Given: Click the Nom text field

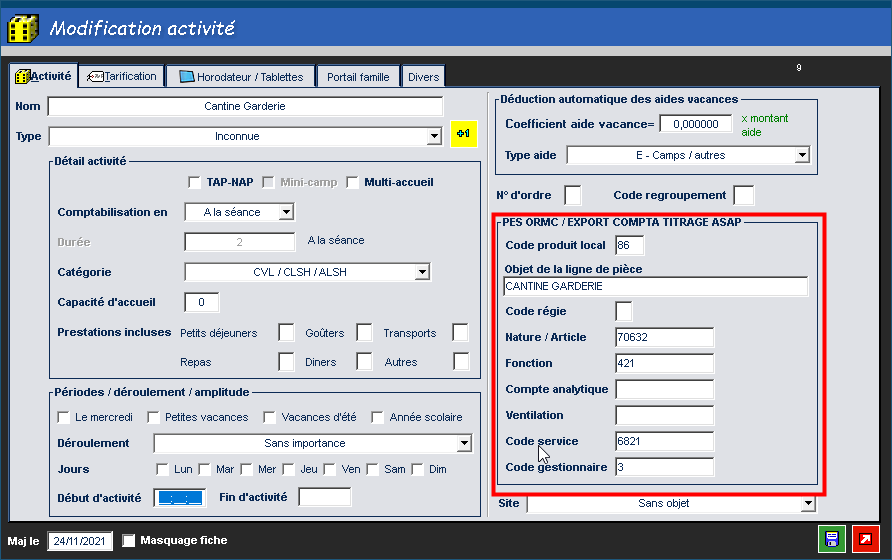Looking at the screenshot, I should (245, 106).
